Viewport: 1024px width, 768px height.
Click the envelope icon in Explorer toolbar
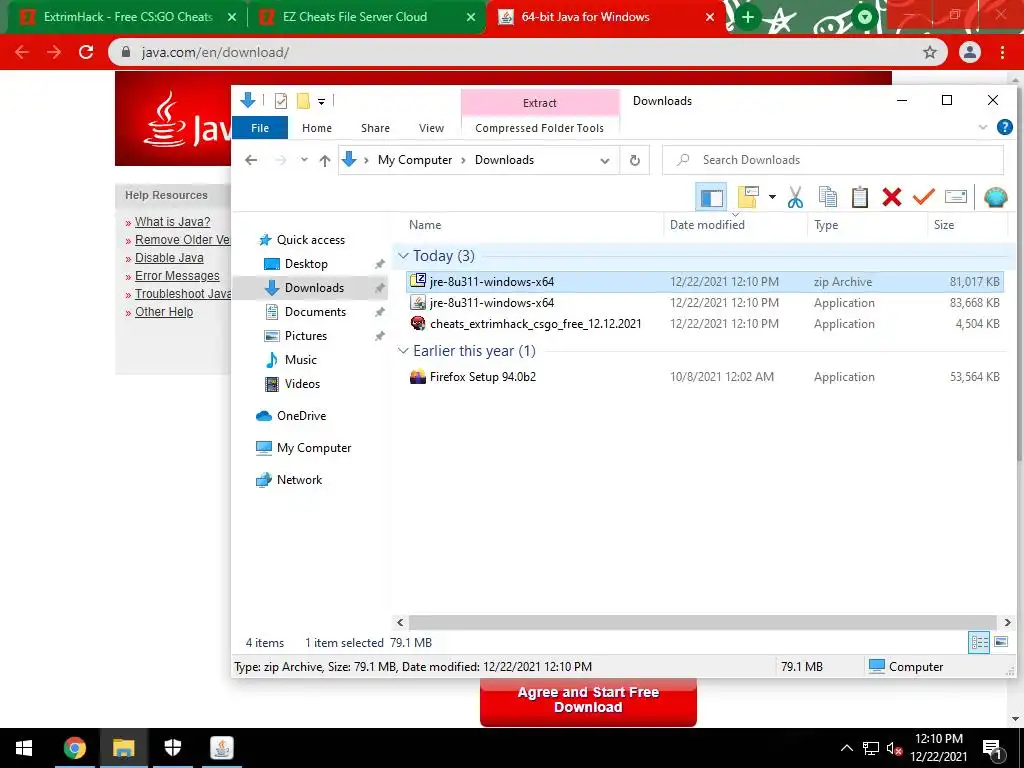click(955, 197)
